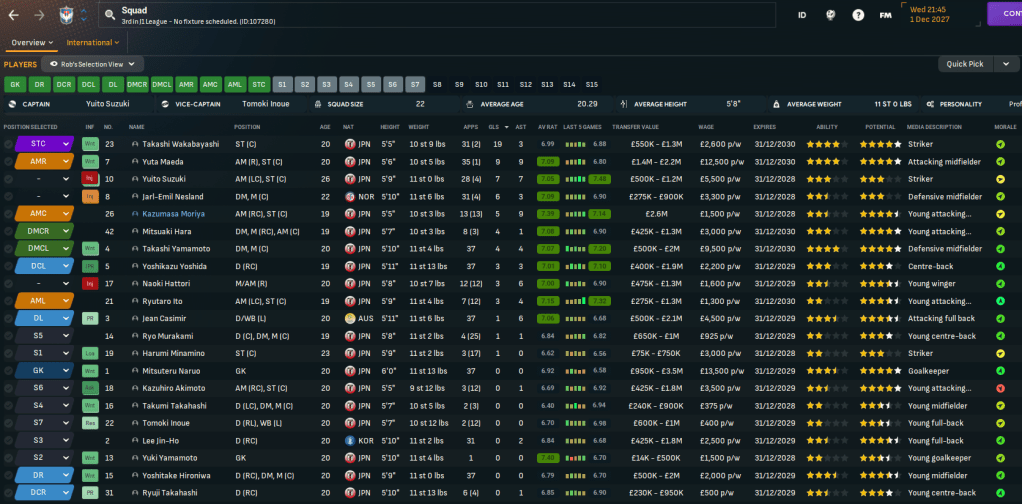Open the help question mark icon
Screen dimensions: 1022x504
click(857, 15)
